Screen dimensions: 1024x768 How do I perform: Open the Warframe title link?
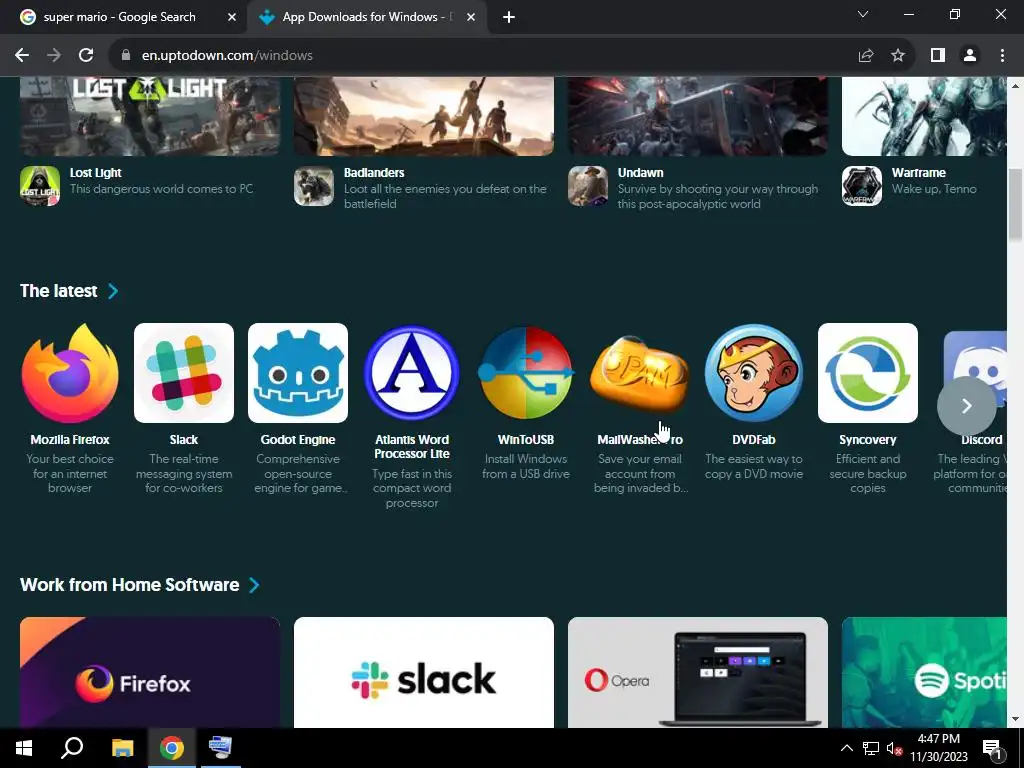919,172
